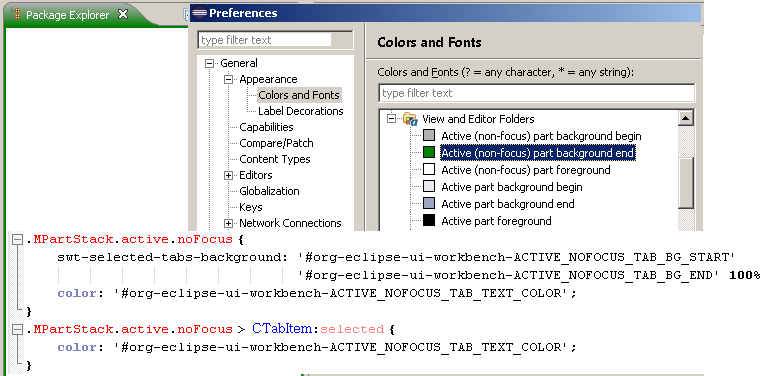Click the Package Explorer tab icon
Image resolution: width=761 pixels, height=376 pixels.
(x=16, y=15)
